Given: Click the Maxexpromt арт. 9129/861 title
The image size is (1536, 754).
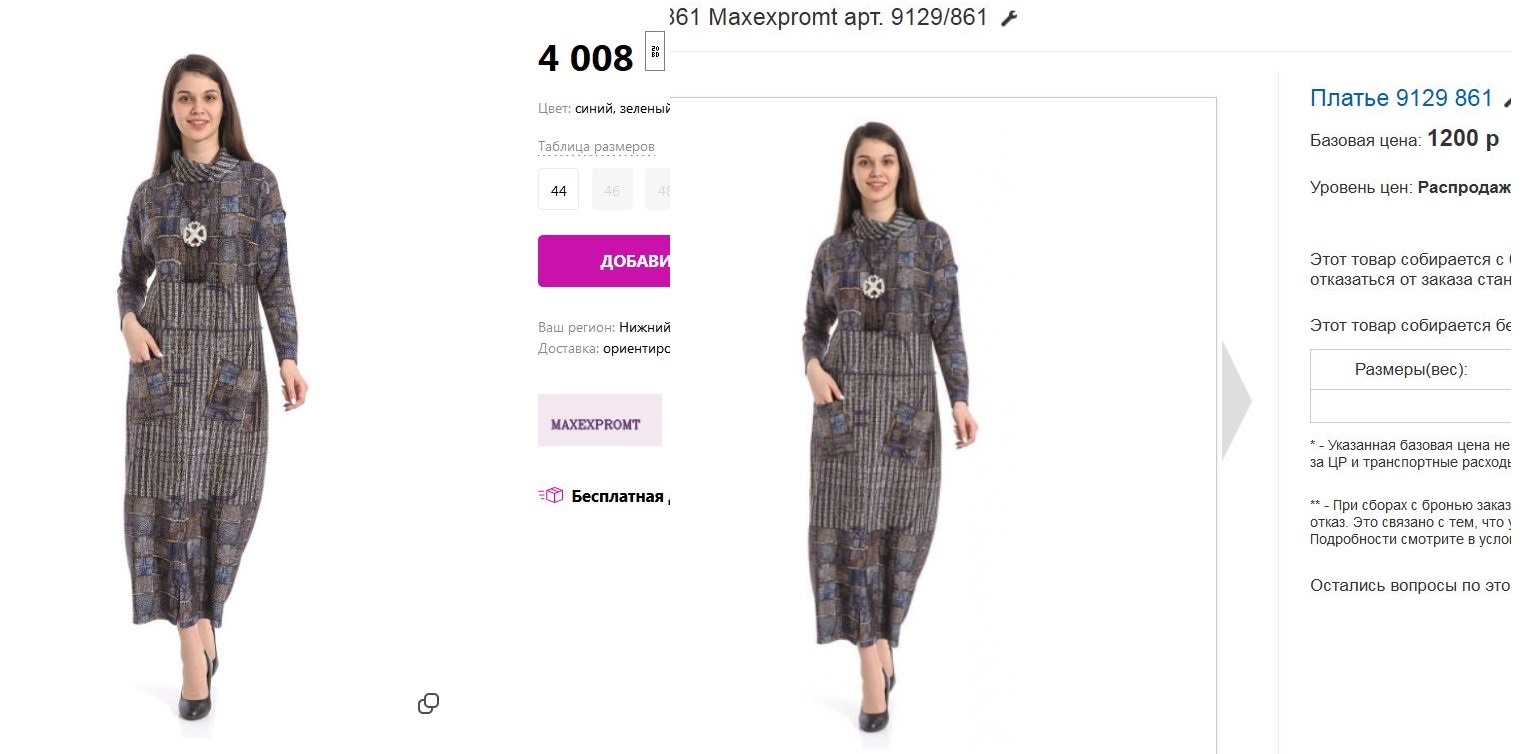Looking at the screenshot, I should coord(848,17).
